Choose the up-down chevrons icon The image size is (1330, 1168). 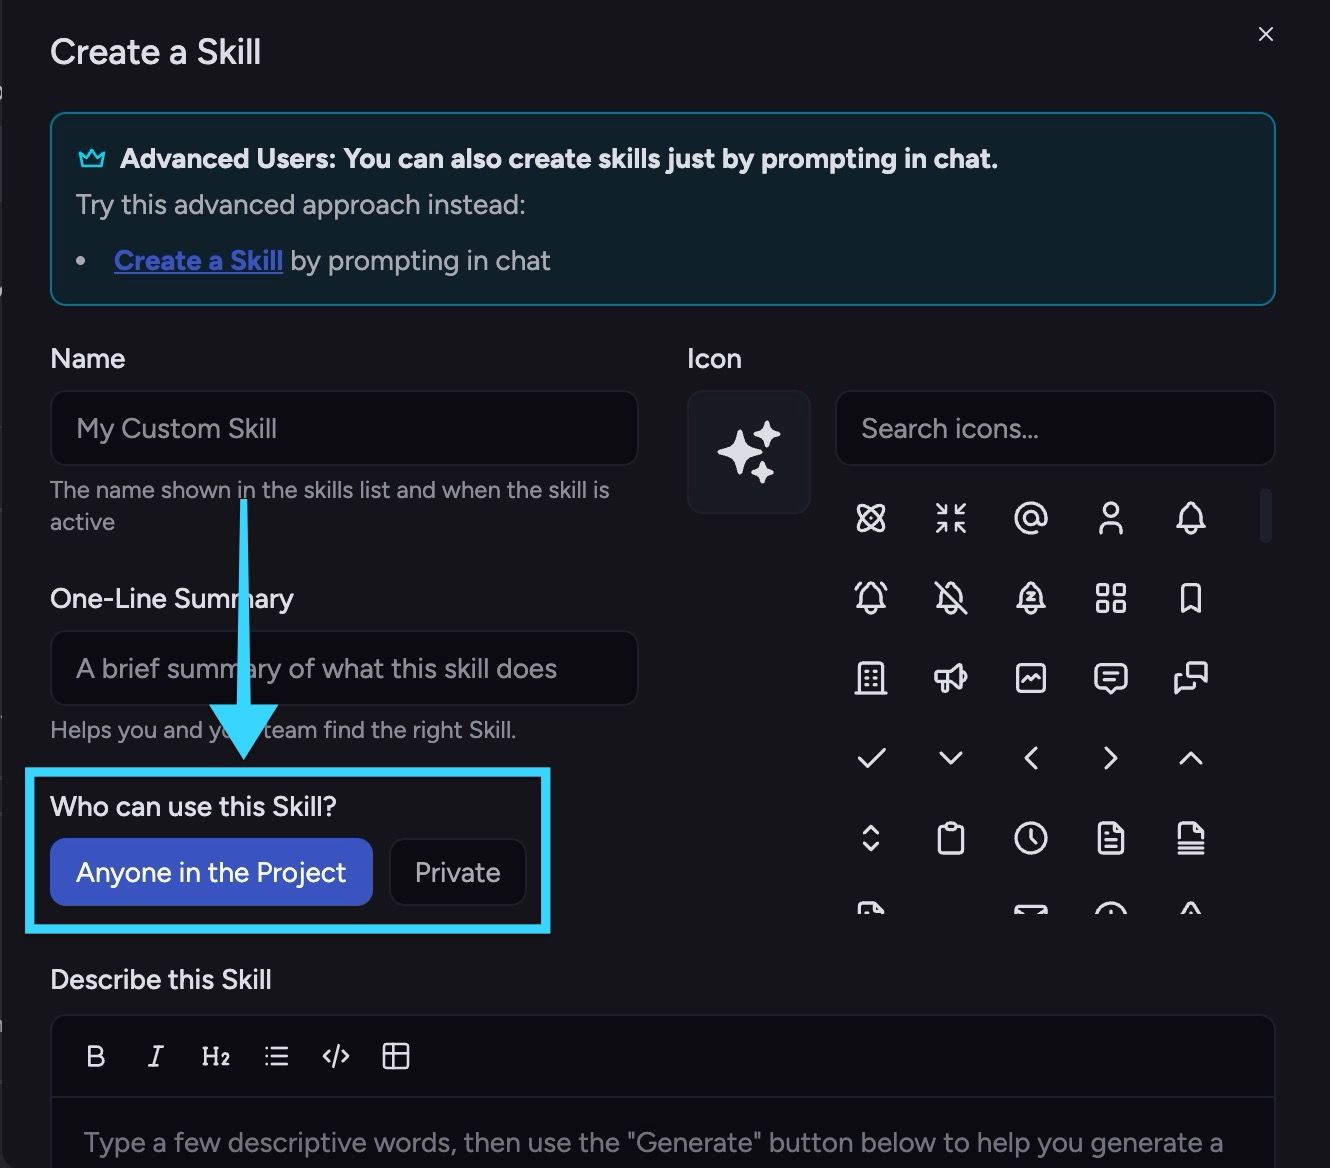(x=871, y=838)
